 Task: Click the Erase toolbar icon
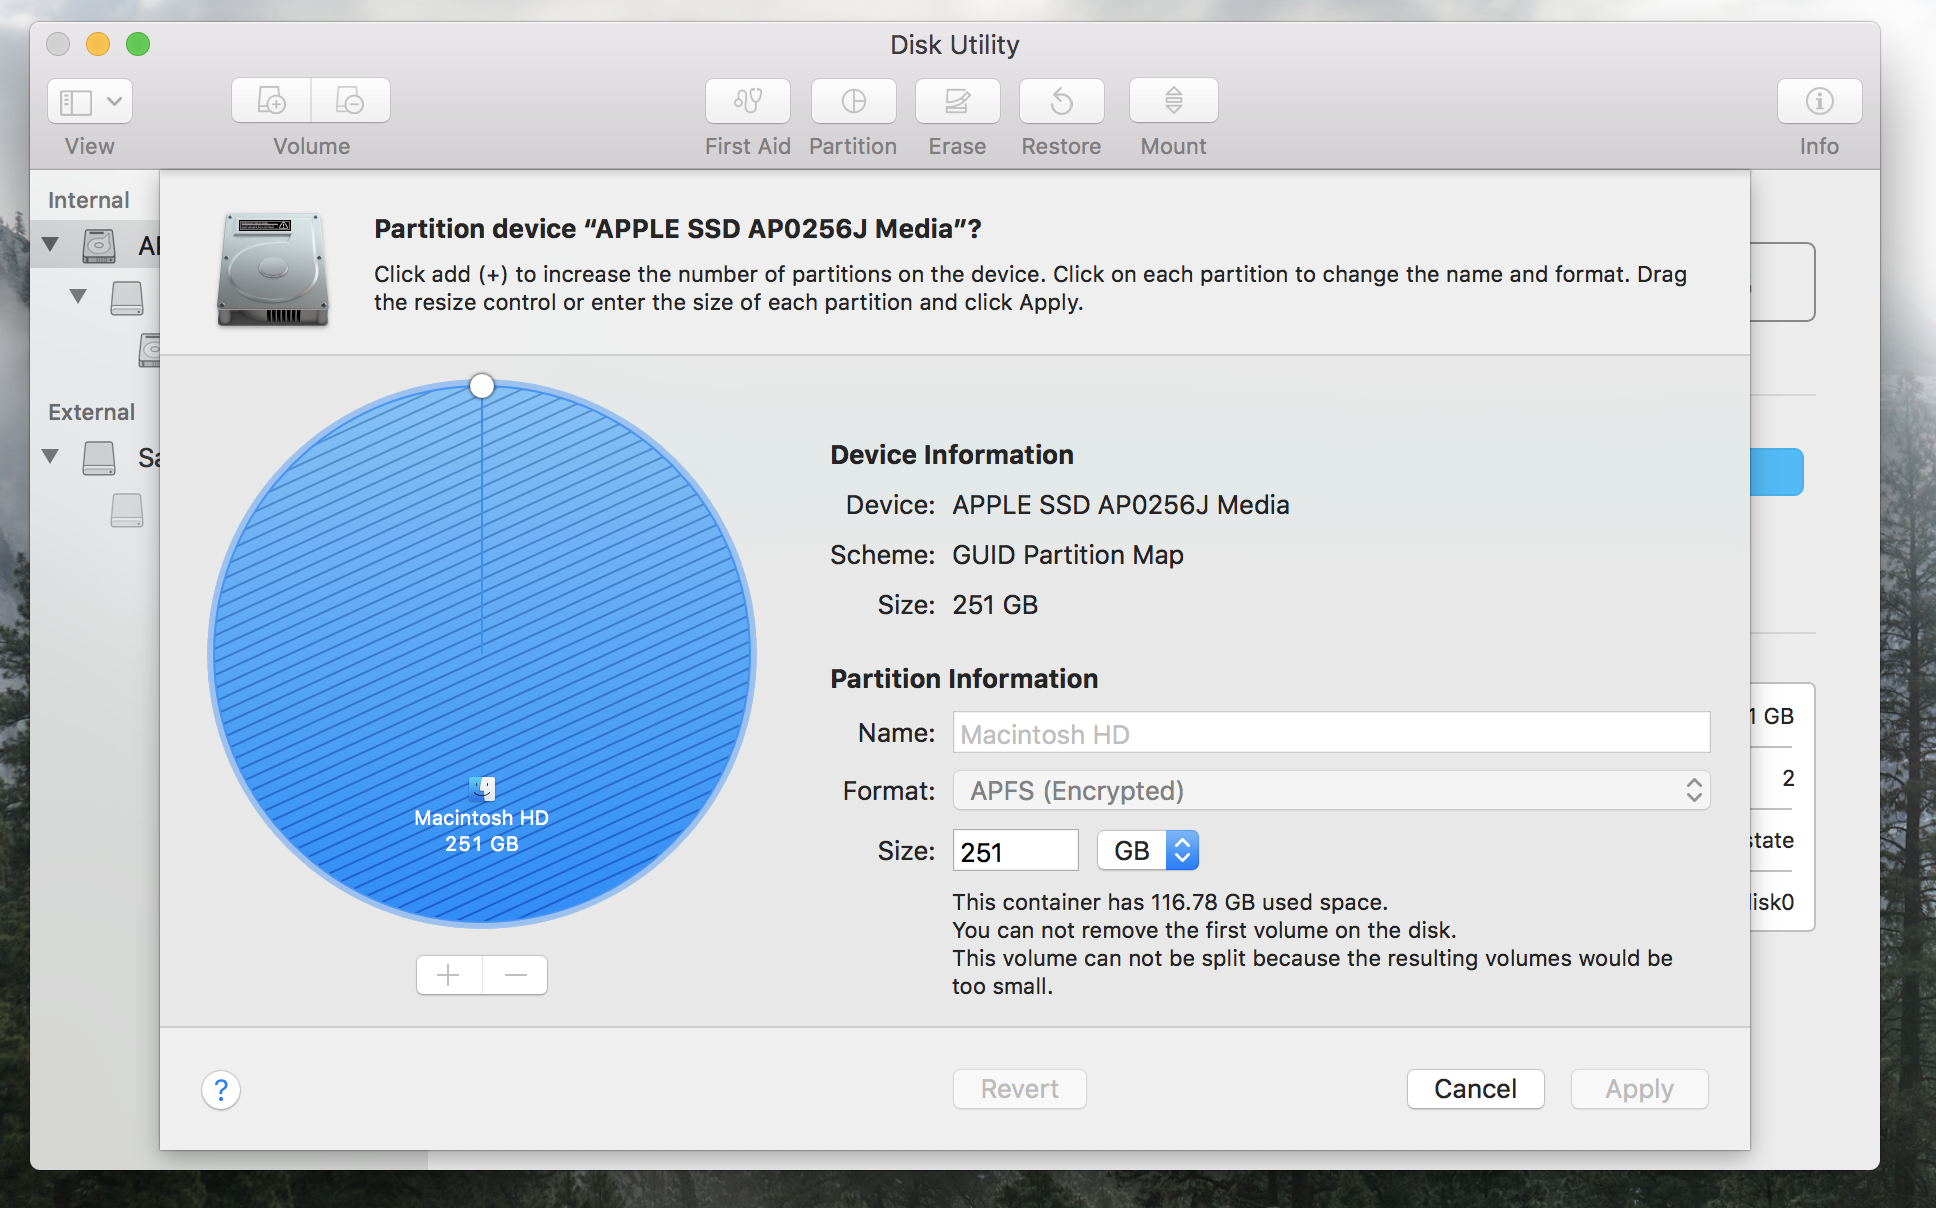click(957, 101)
